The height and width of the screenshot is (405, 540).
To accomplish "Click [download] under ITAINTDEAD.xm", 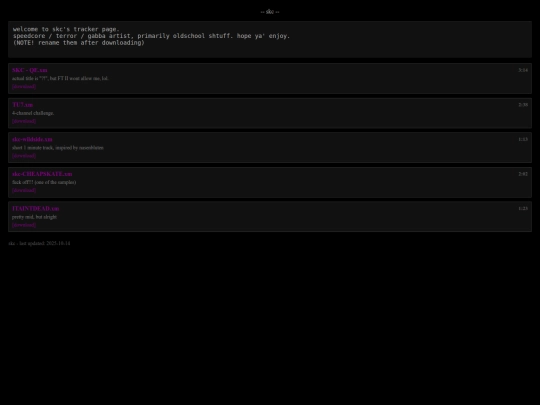I will 24,225.
